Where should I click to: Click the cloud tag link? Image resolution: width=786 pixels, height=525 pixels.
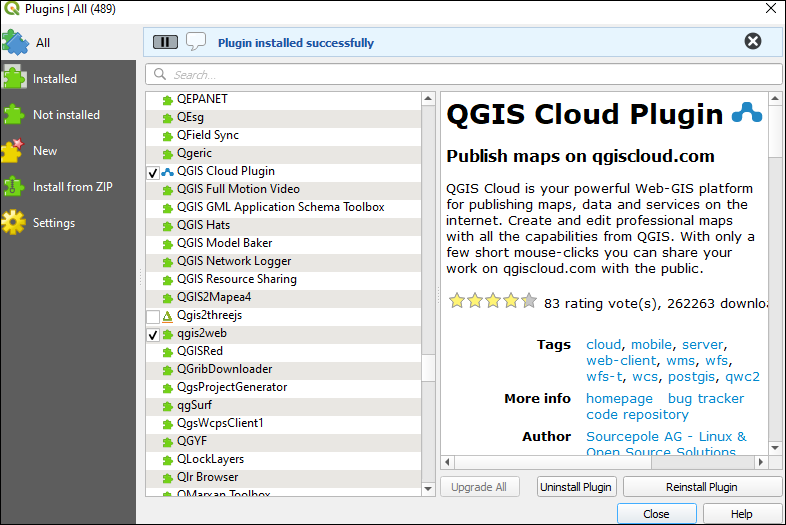coord(604,344)
